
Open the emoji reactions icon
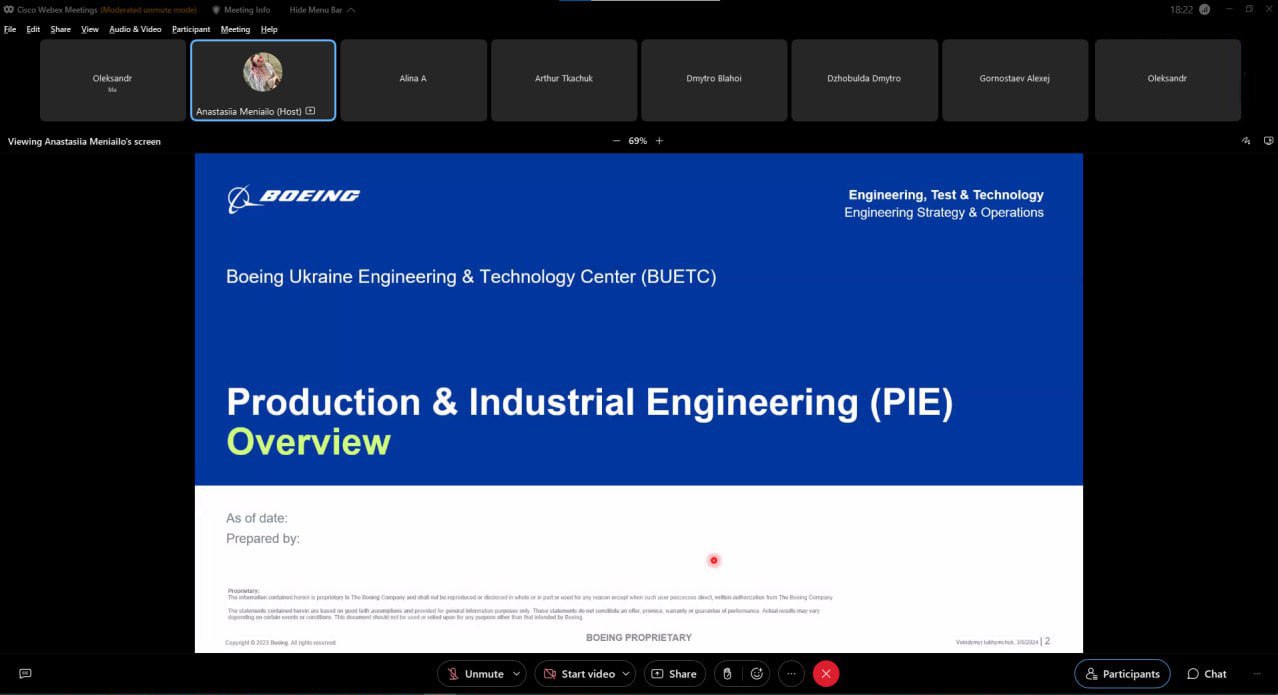[757, 674]
